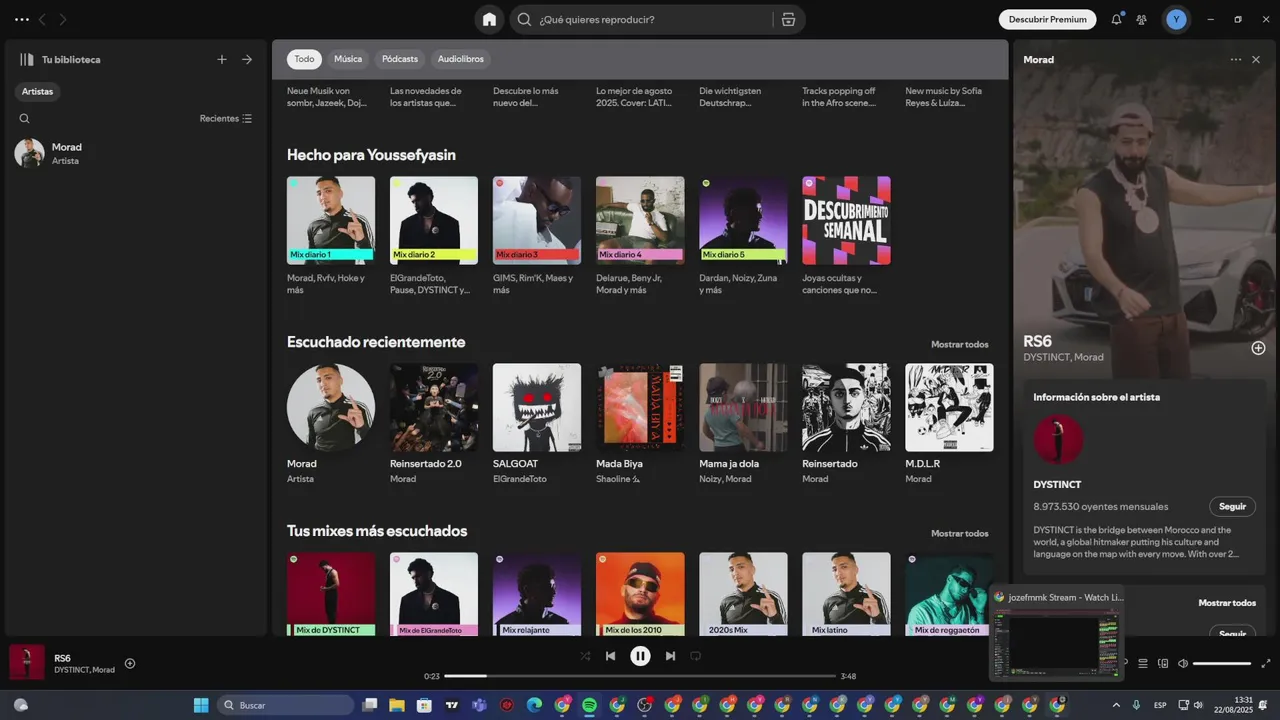The image size is (1280, 720).
Task: Open File Explorer from the taskbar
Action: (397, 705)
